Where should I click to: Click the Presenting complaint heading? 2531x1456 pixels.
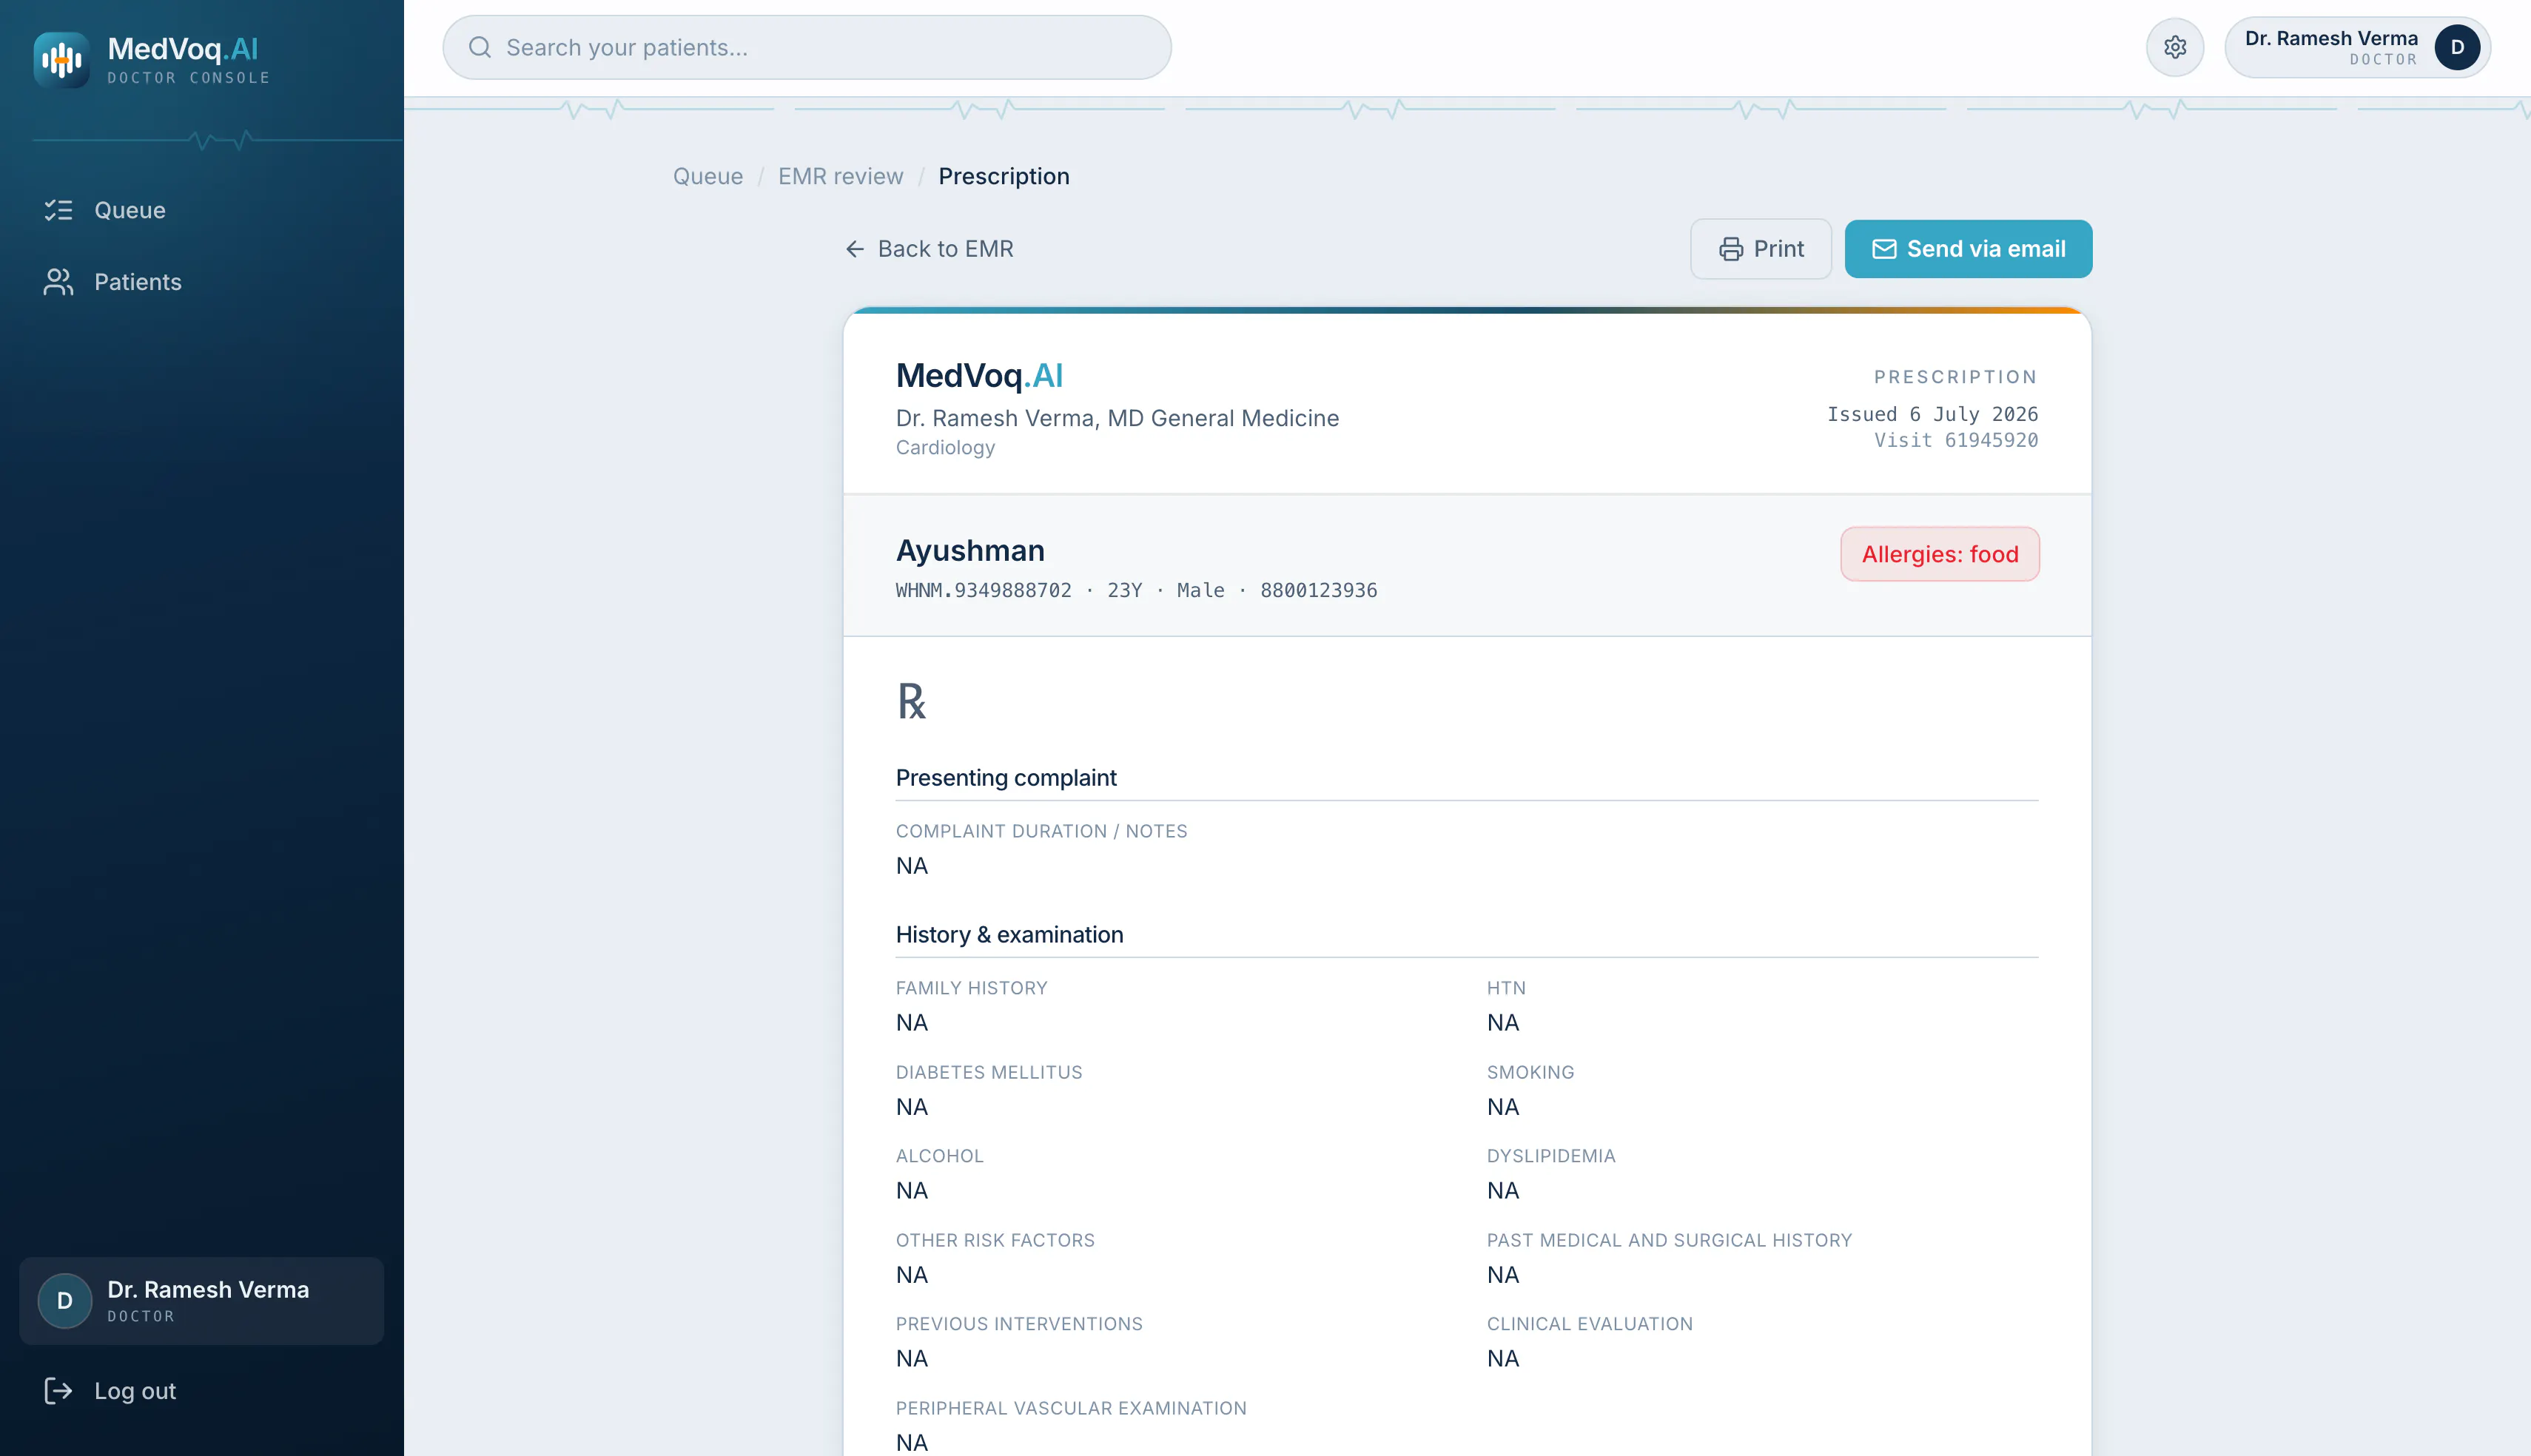[x=1006, y=778]
